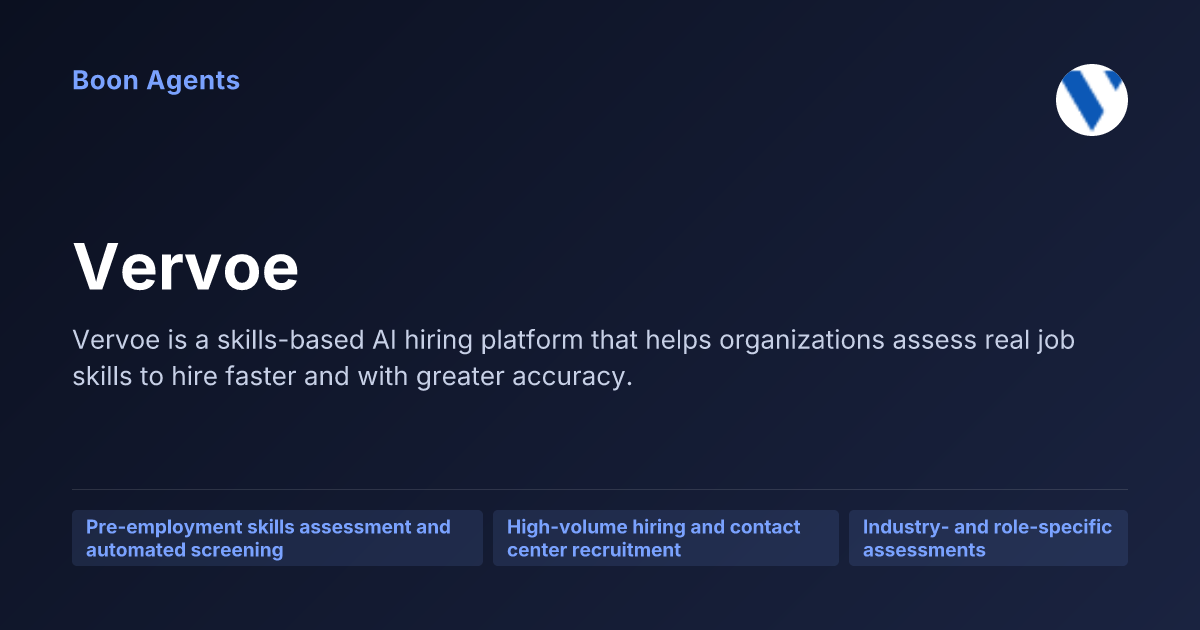Select Pre-employment skills assessment tag
This screenshot has height=630, width=1200.
277,538
